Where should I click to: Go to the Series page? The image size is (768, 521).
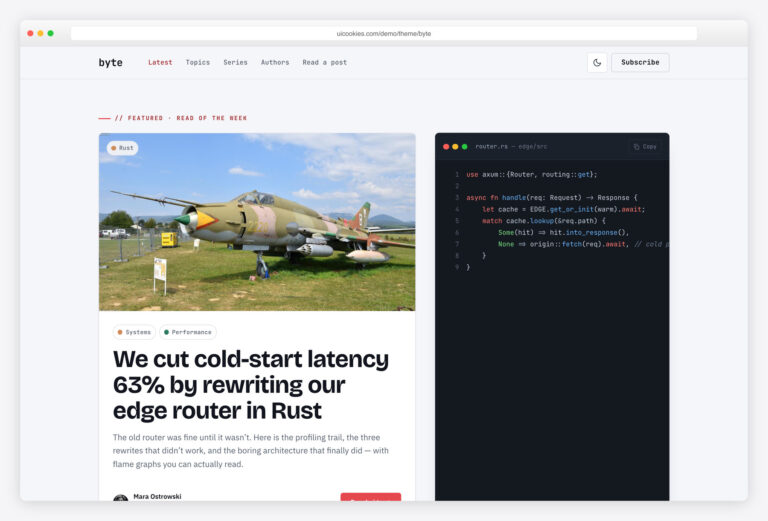[x=236, y=63]
